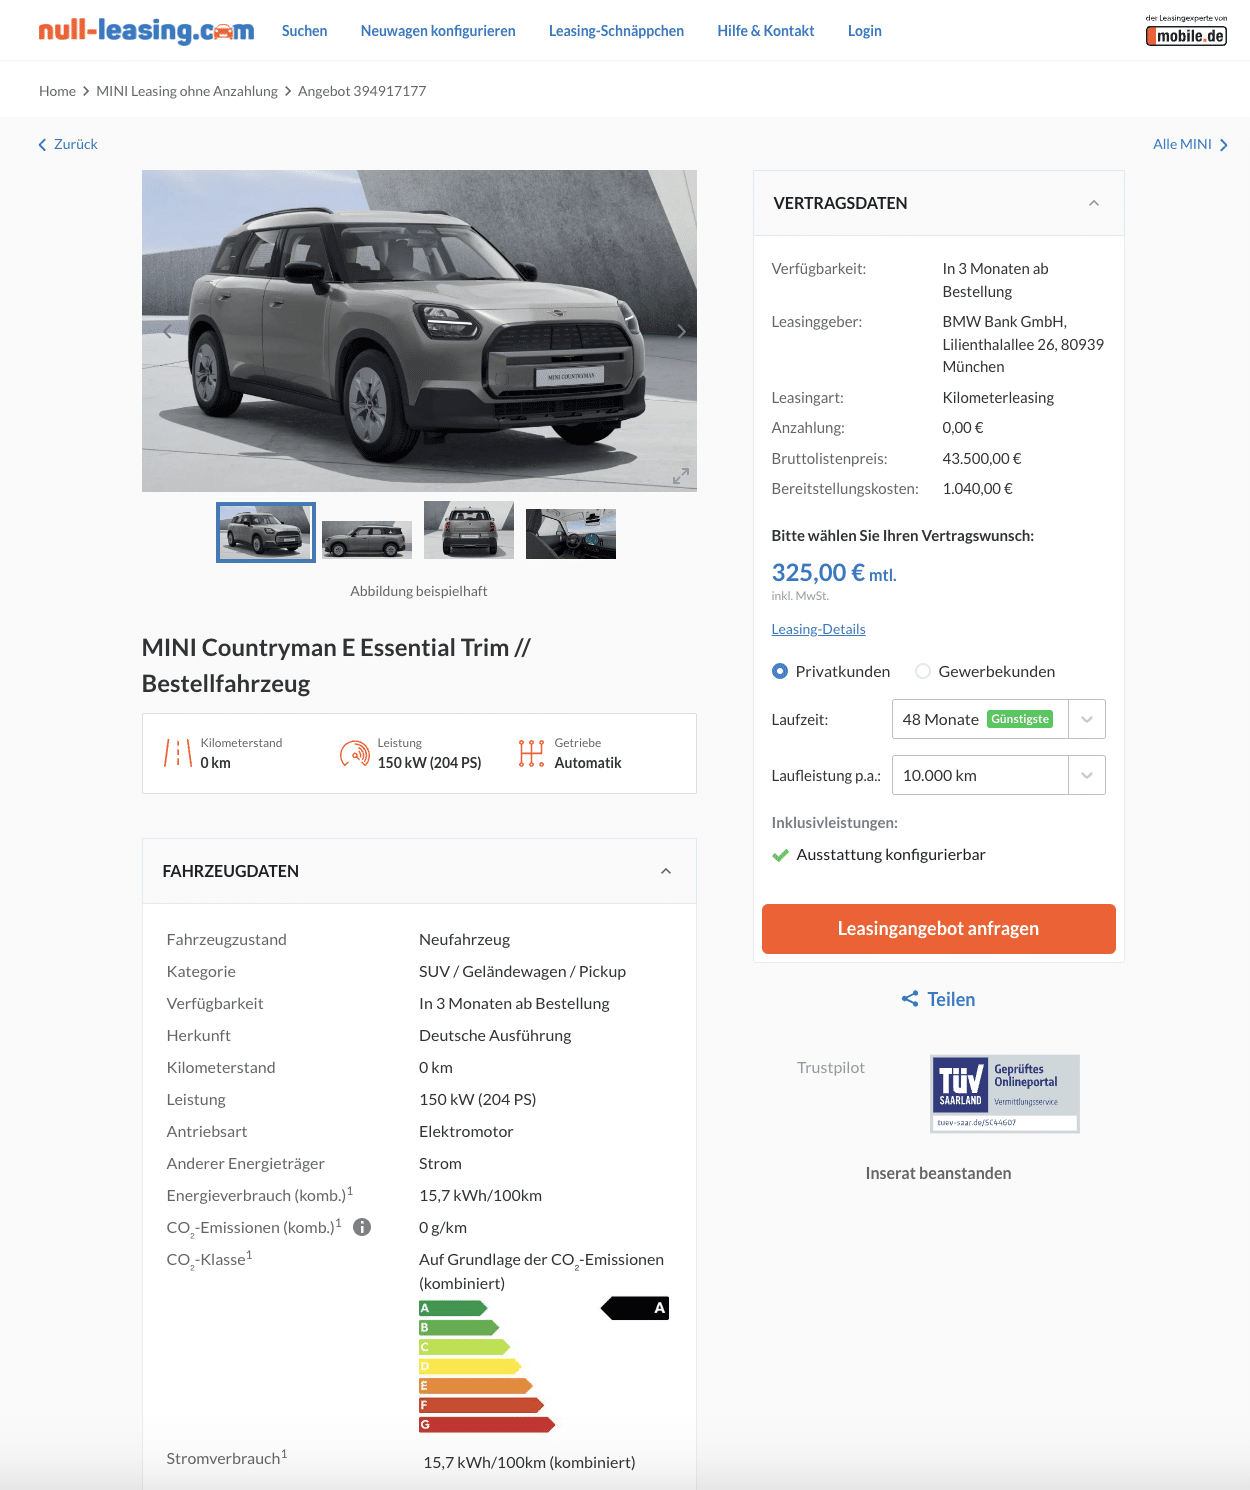1250x1490 pixels.
Task: Click the mobile.de logo
Action: 1186,31
